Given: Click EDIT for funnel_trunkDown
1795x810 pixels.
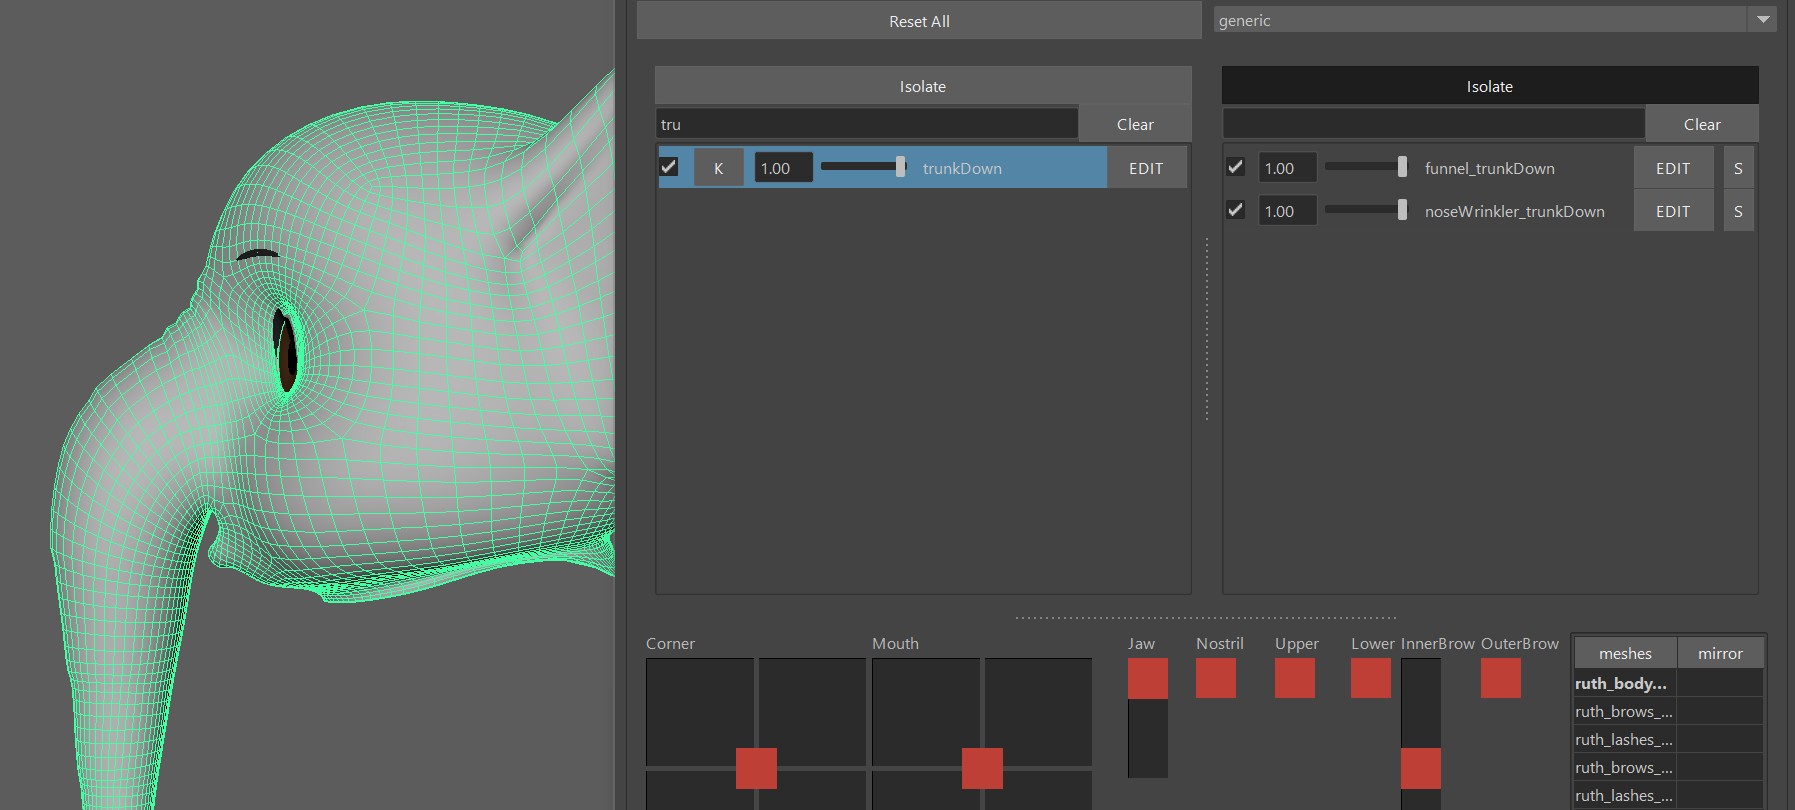Looking at the screenshot, I should point(1673,168).
